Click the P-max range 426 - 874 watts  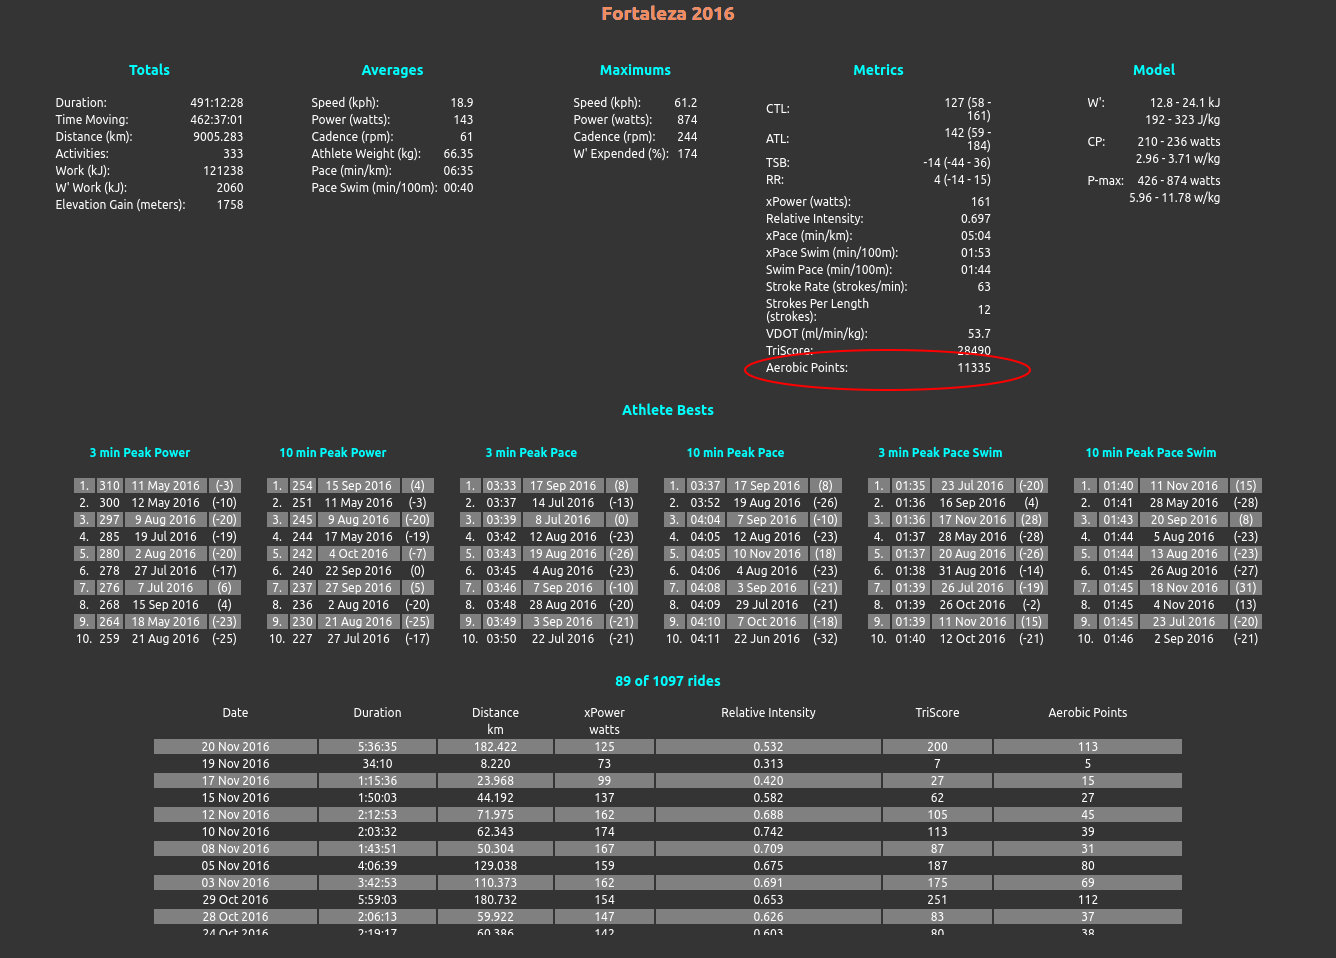pyautogui.click(x=1178, y=181)
